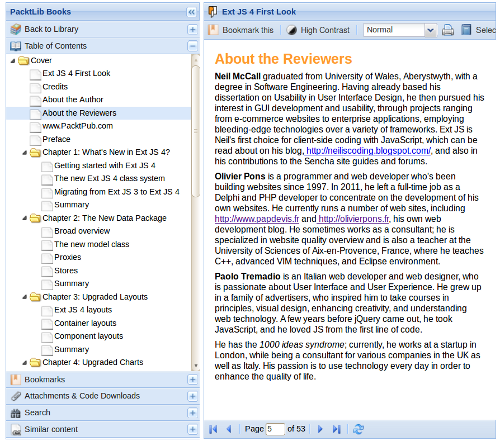Expand Attachments & Code Downloads section
Image resolution: width=500 pixels, height=441 pixels.
192,396
